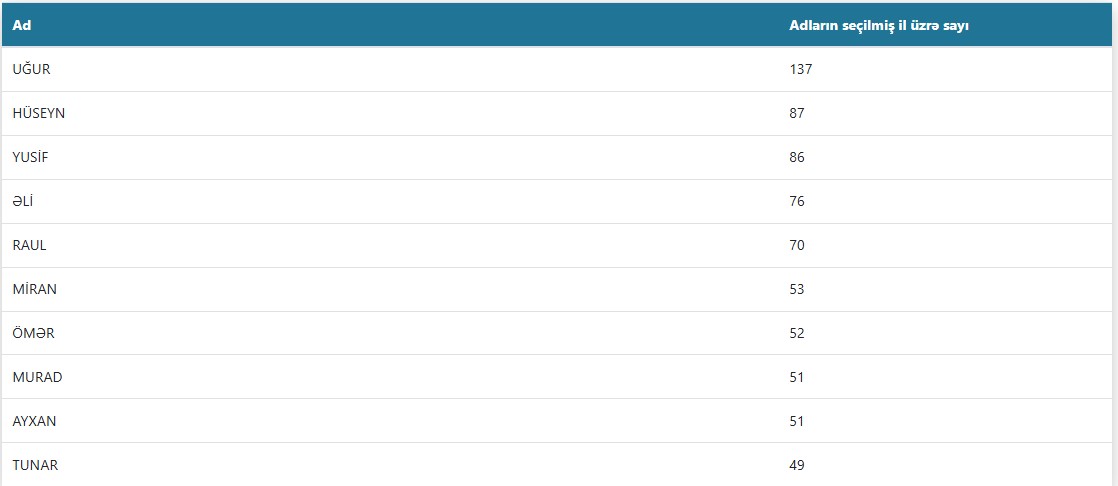
Task: Click the count value 52
Action: point(797,333)
